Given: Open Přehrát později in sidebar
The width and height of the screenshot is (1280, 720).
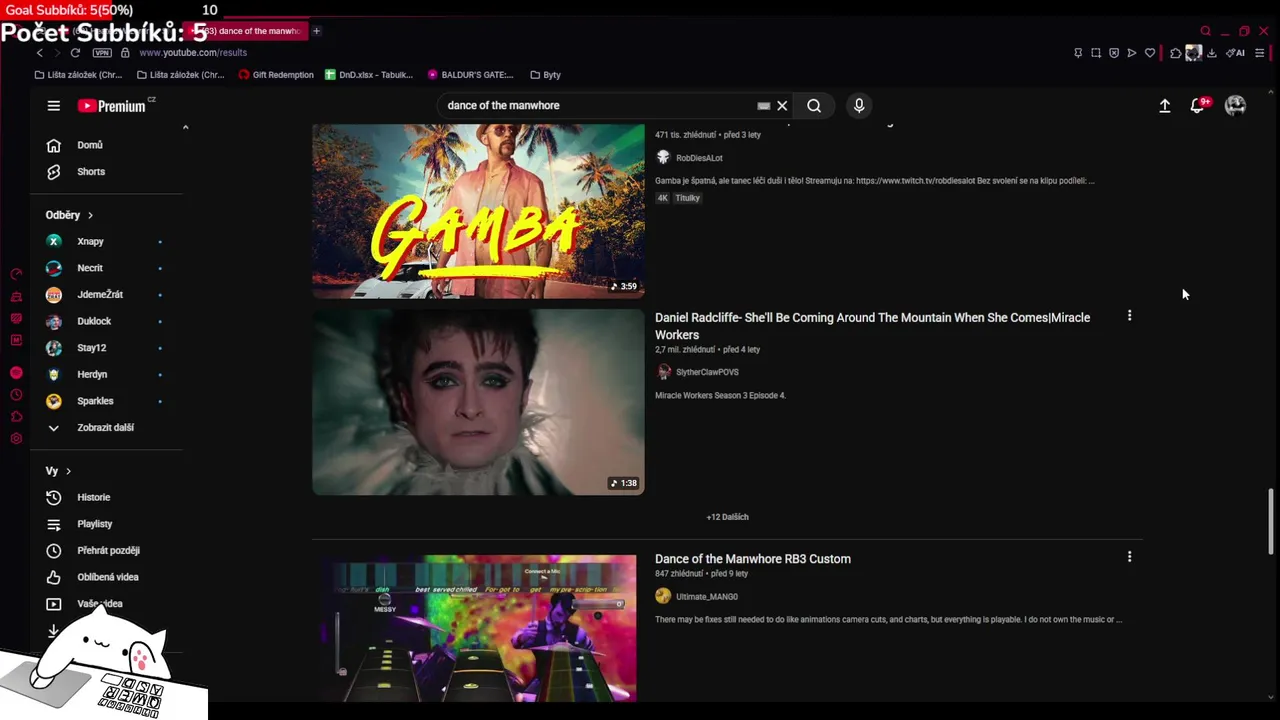Looking at the screenshot, I should tap(106, 551).
